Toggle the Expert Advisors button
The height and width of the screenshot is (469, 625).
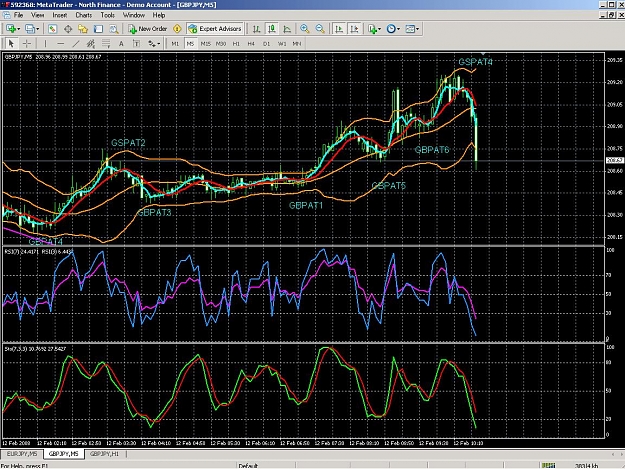click(215, 29)
